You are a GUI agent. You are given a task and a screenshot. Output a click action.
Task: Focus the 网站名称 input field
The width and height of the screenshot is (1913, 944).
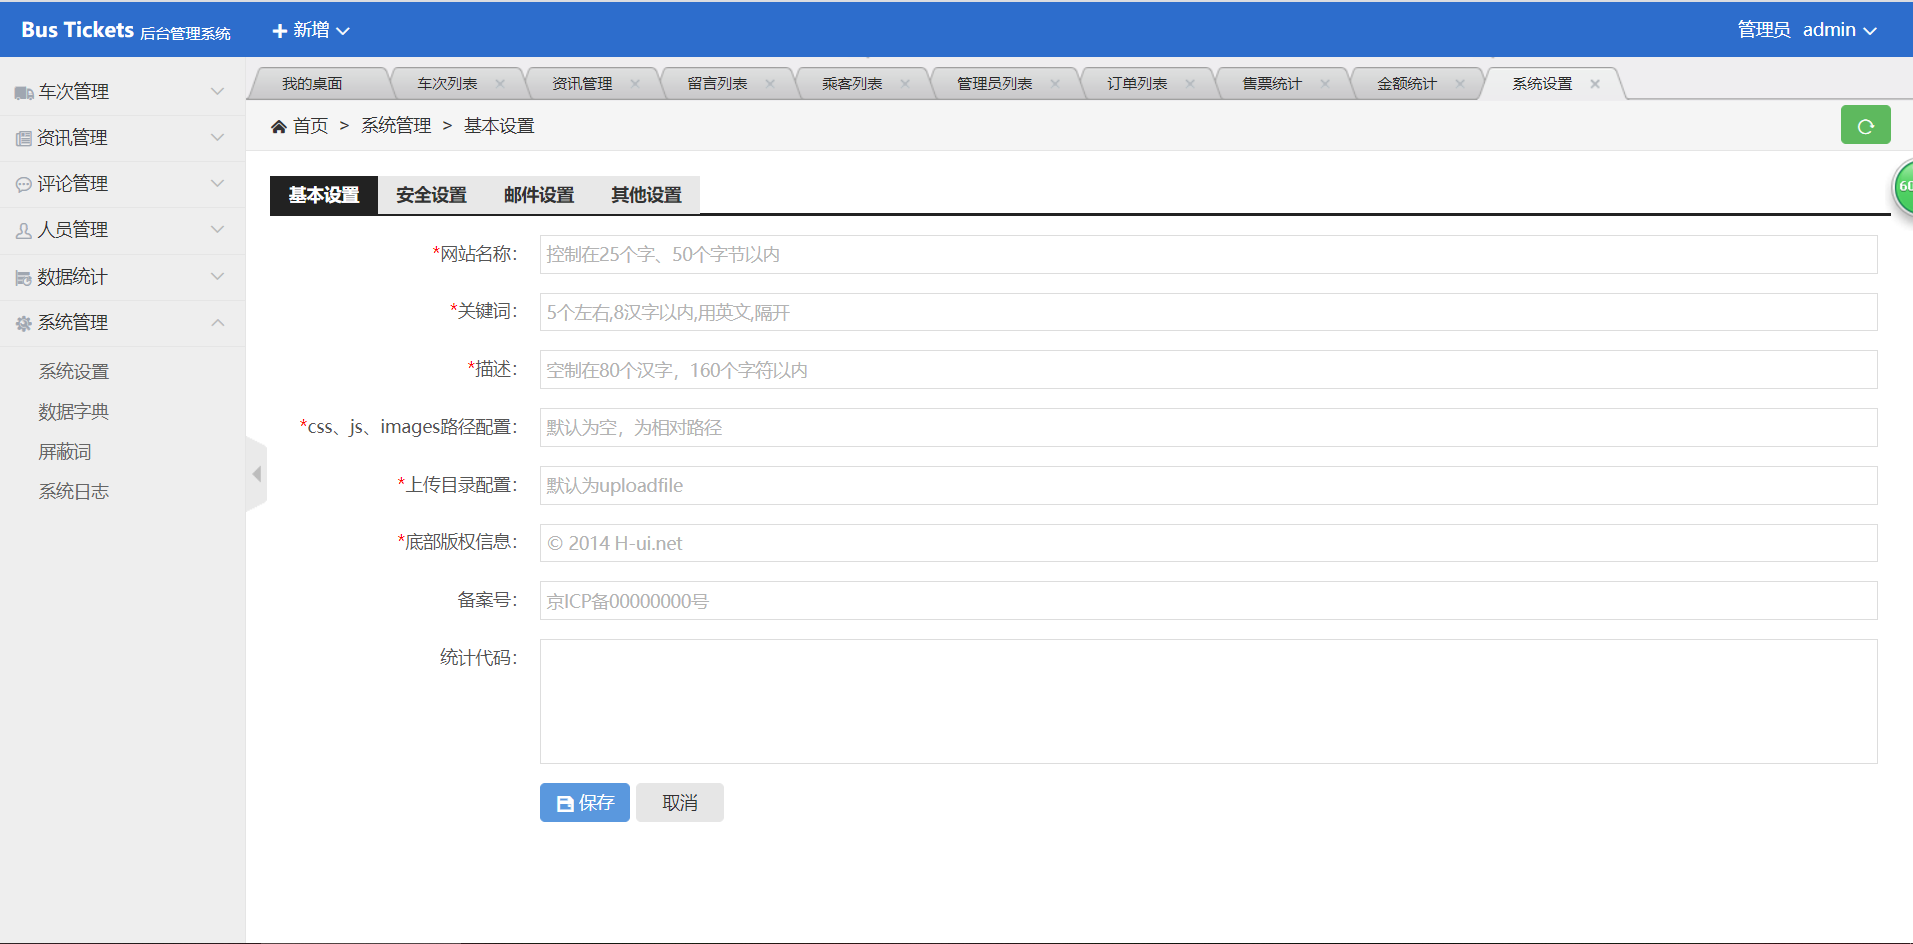(1208, 254)
